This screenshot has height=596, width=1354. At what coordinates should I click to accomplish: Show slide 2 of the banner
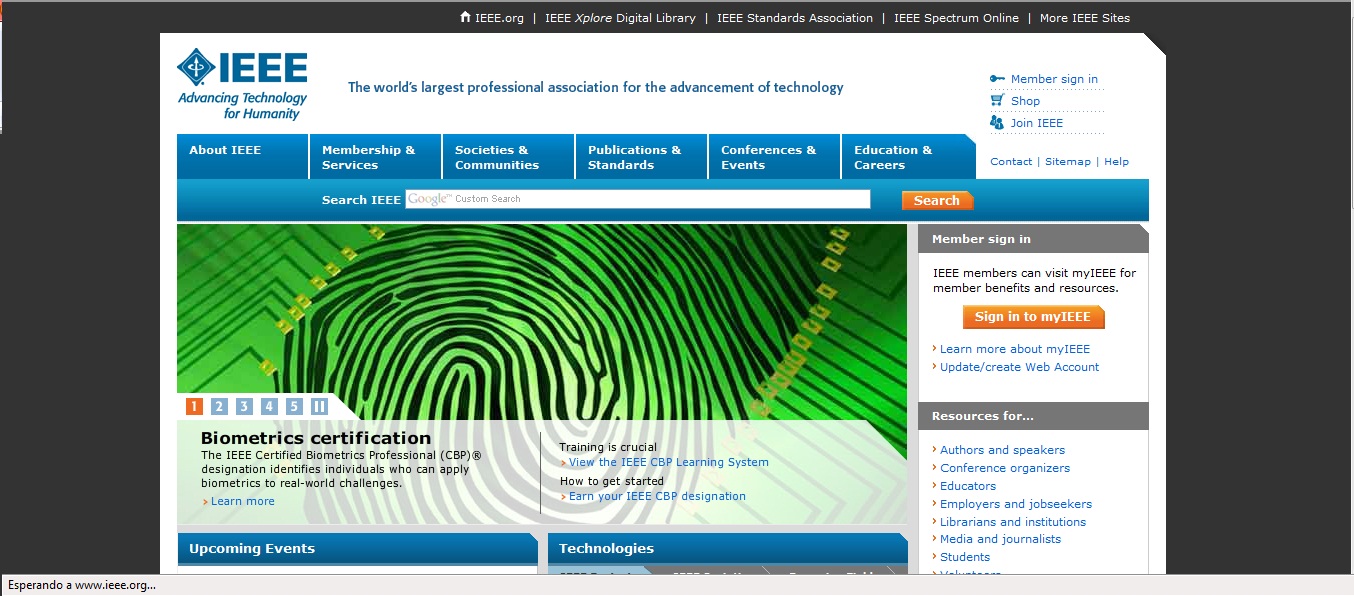point(219,406)
